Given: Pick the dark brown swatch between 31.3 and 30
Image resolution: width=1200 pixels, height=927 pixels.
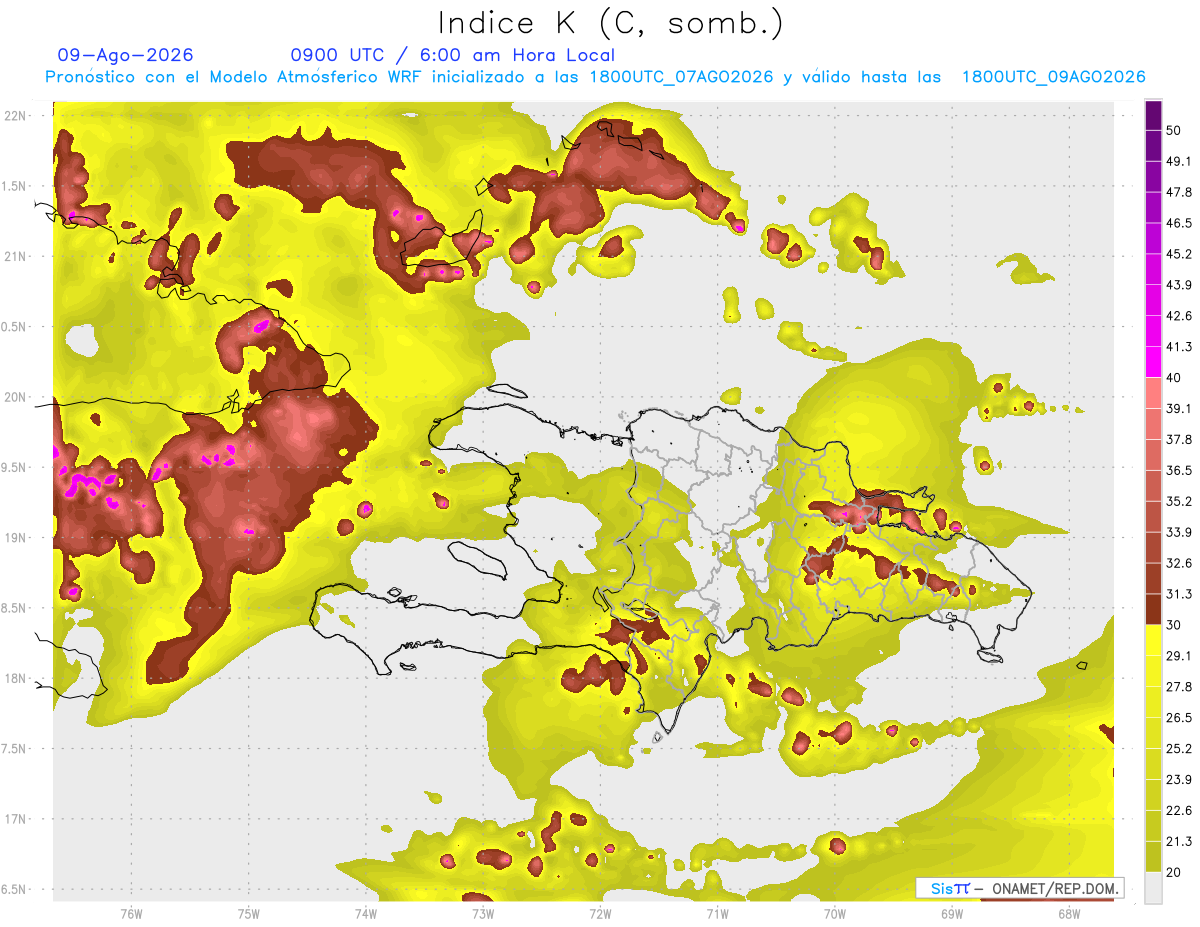Looking at the screenshot, I should [x=1153, y=609].
